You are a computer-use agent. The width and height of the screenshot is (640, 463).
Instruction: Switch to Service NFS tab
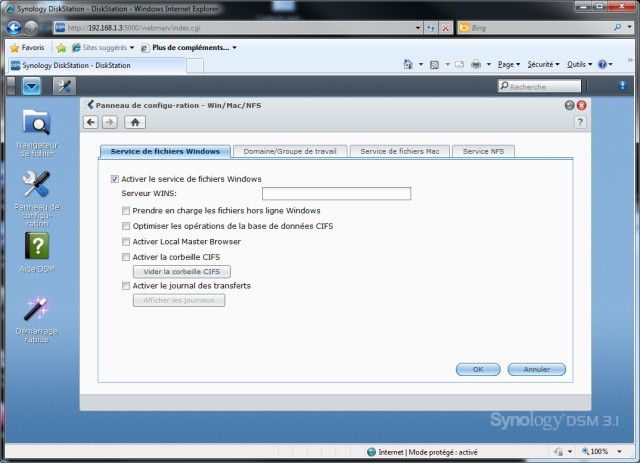click(x=483, y=151)
